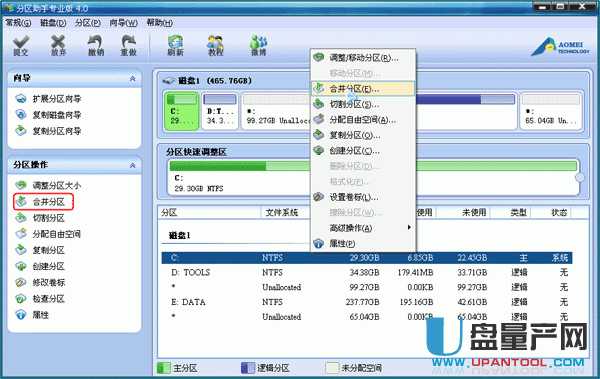This screenshot has width=600, height=379.
Task: Collapse the 向导 panel with its chevron
Action: (x=132, y=78)
